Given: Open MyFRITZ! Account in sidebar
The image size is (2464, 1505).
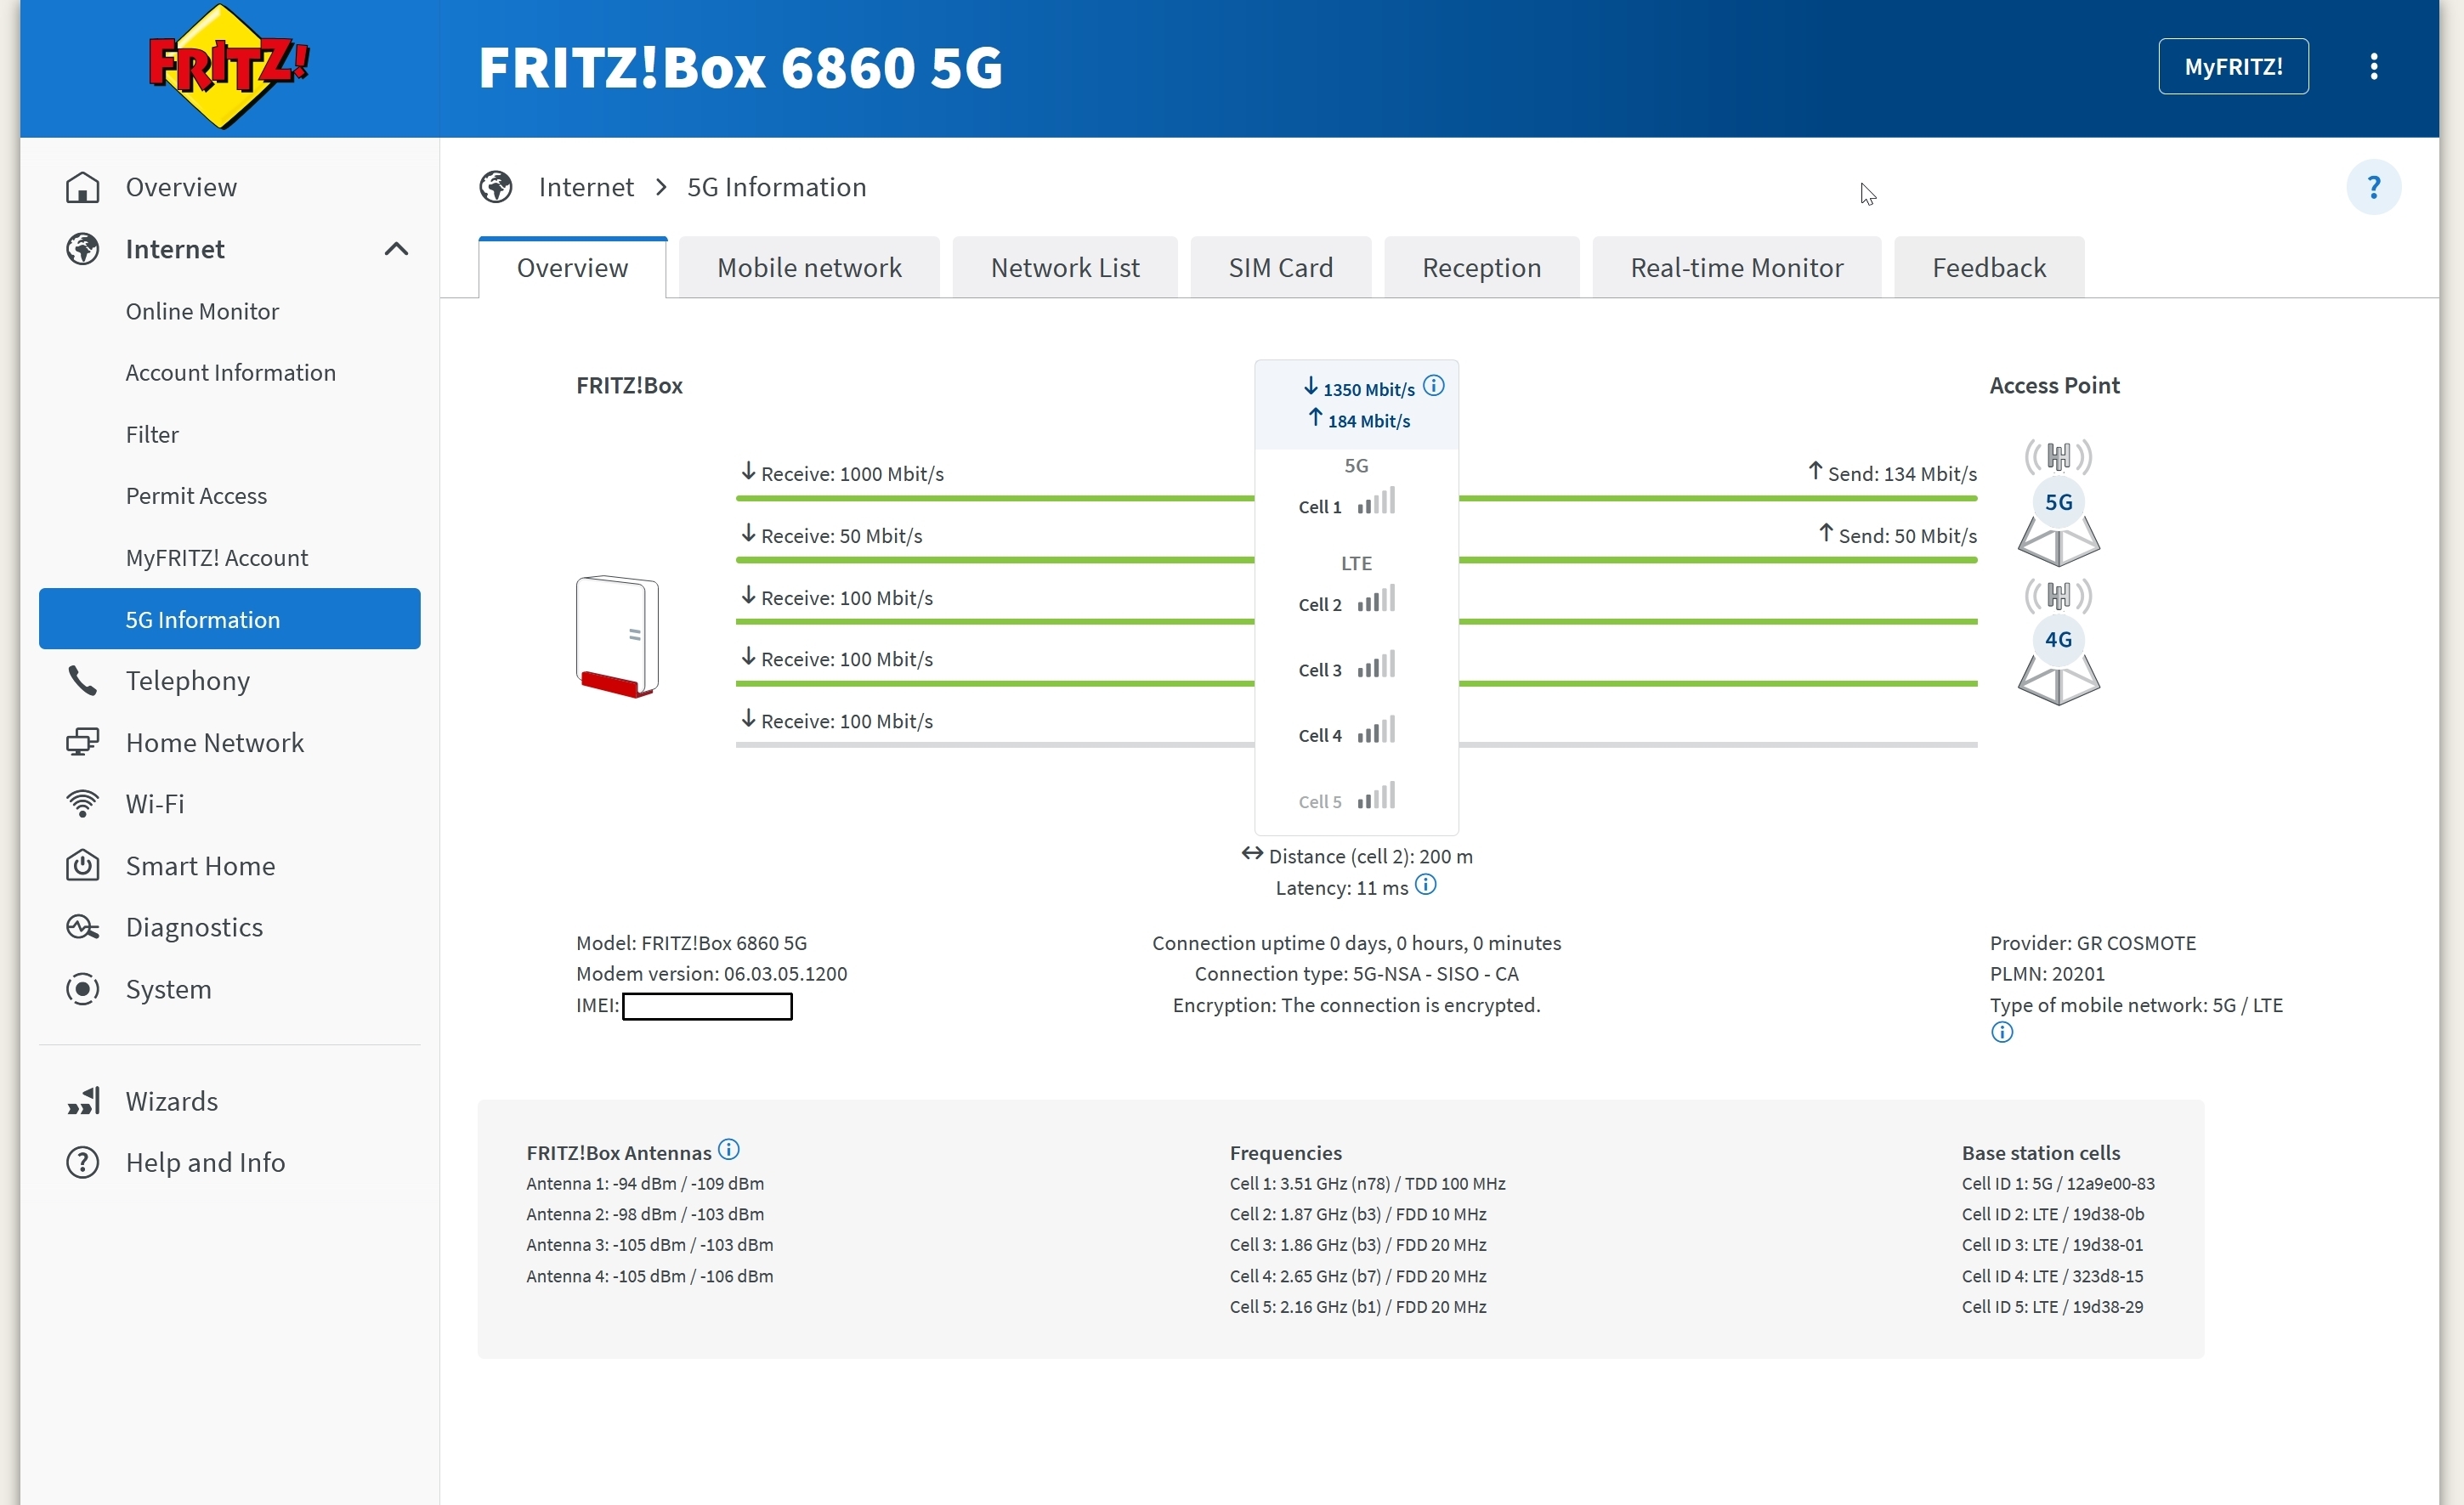Looking at the screenshot, I should tap(217, 558).
